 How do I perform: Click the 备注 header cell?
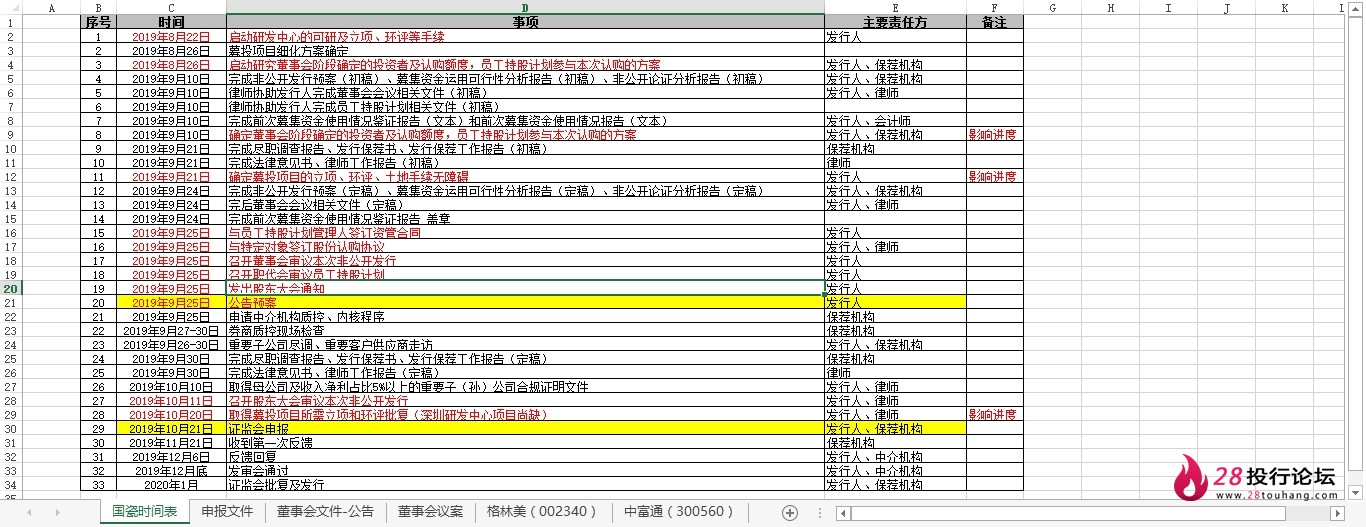coord(994,21)
